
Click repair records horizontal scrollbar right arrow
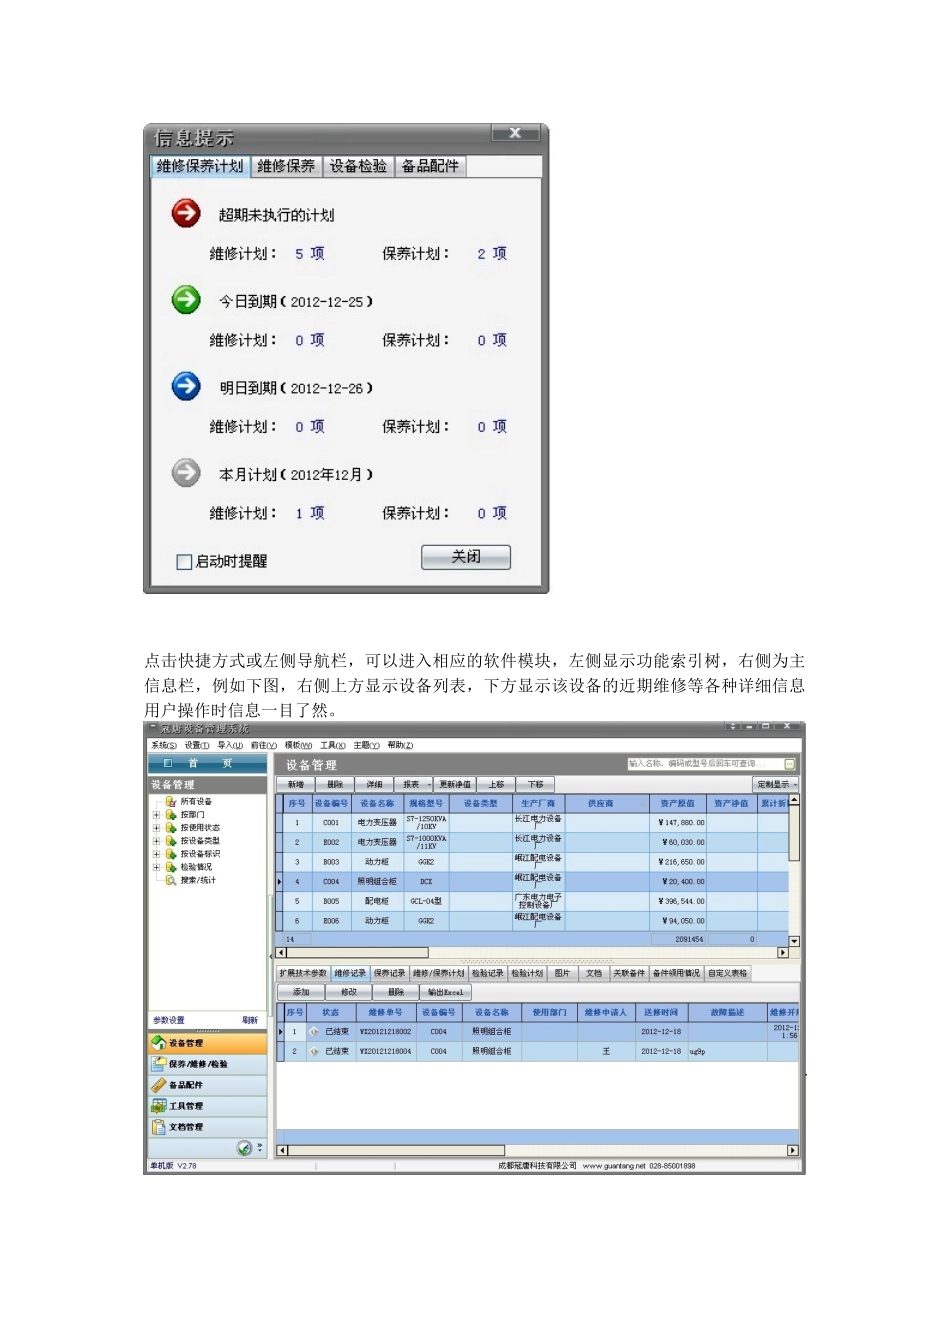tap(794, 1151)
